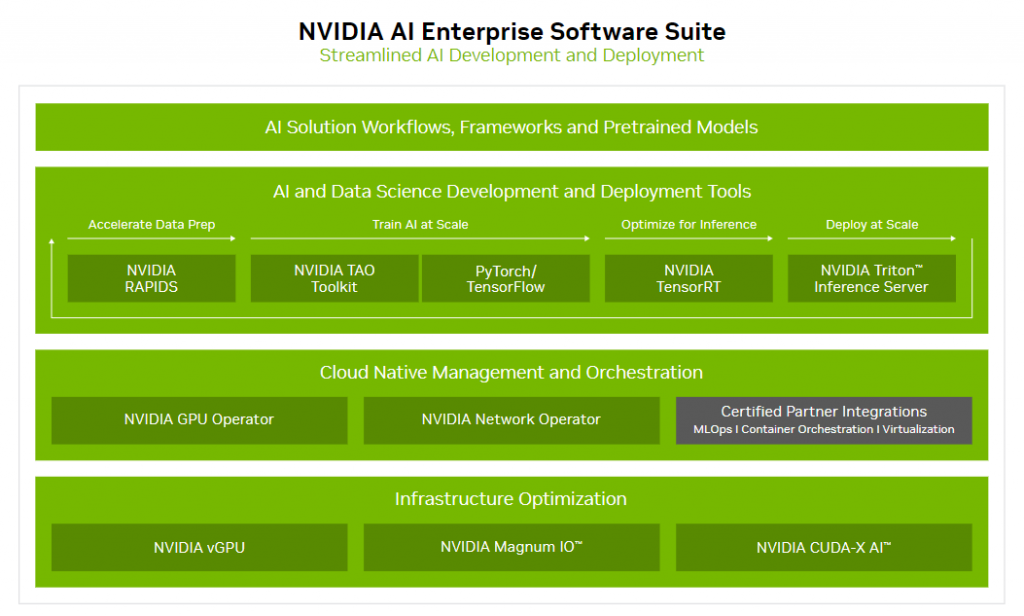Select the Deploy at Scale stage
The height and width of the screenshot is (616, 1024).
click(871, 224)
